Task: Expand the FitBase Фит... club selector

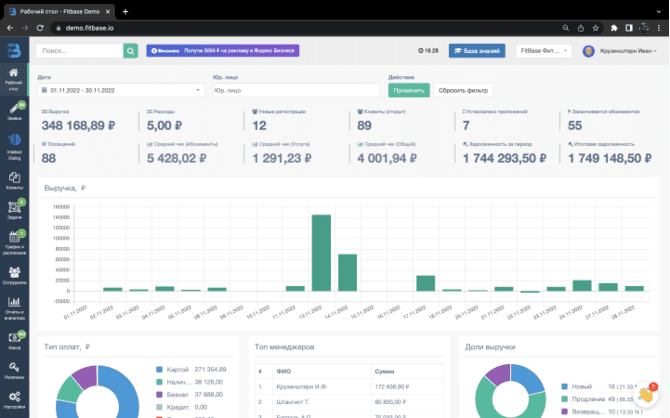Action: pyautogui.click(x=544, y=50)
